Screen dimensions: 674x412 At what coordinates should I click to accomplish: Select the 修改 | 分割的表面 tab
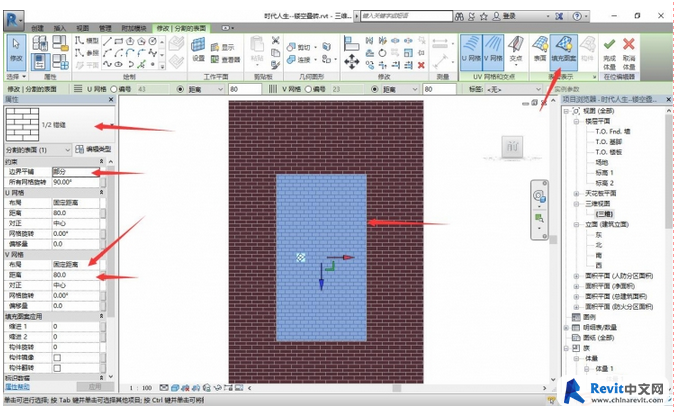181,28
